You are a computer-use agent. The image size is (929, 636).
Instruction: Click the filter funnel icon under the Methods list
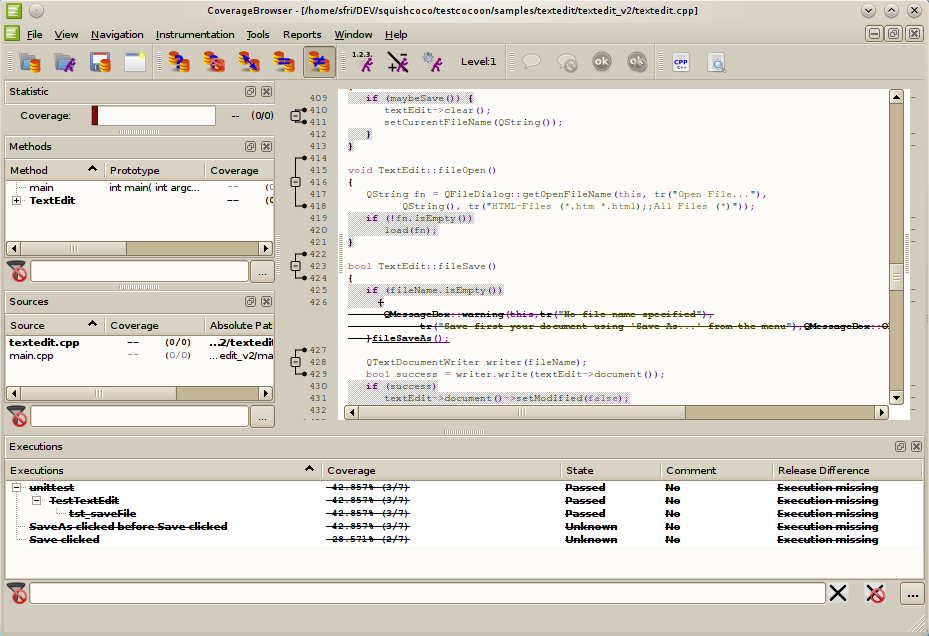coord(17,271)
